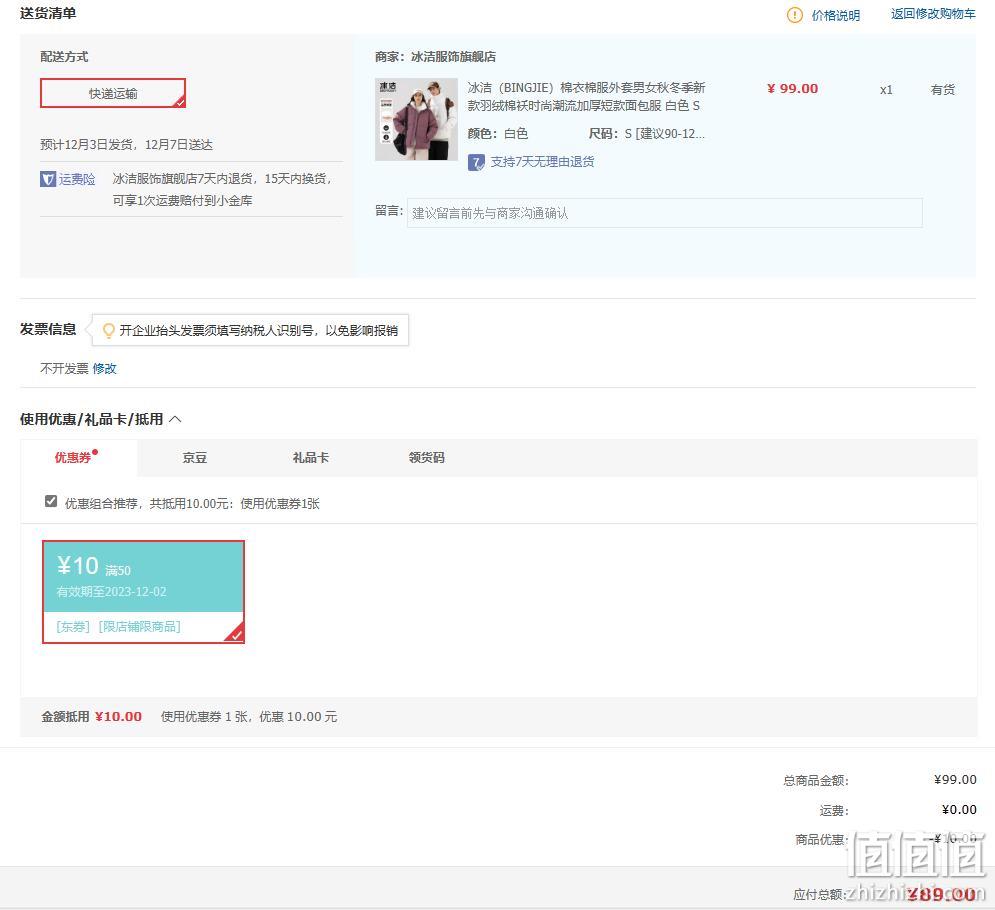
Task: Click 支持7天无理由退货 text
Action: [543, 162]
